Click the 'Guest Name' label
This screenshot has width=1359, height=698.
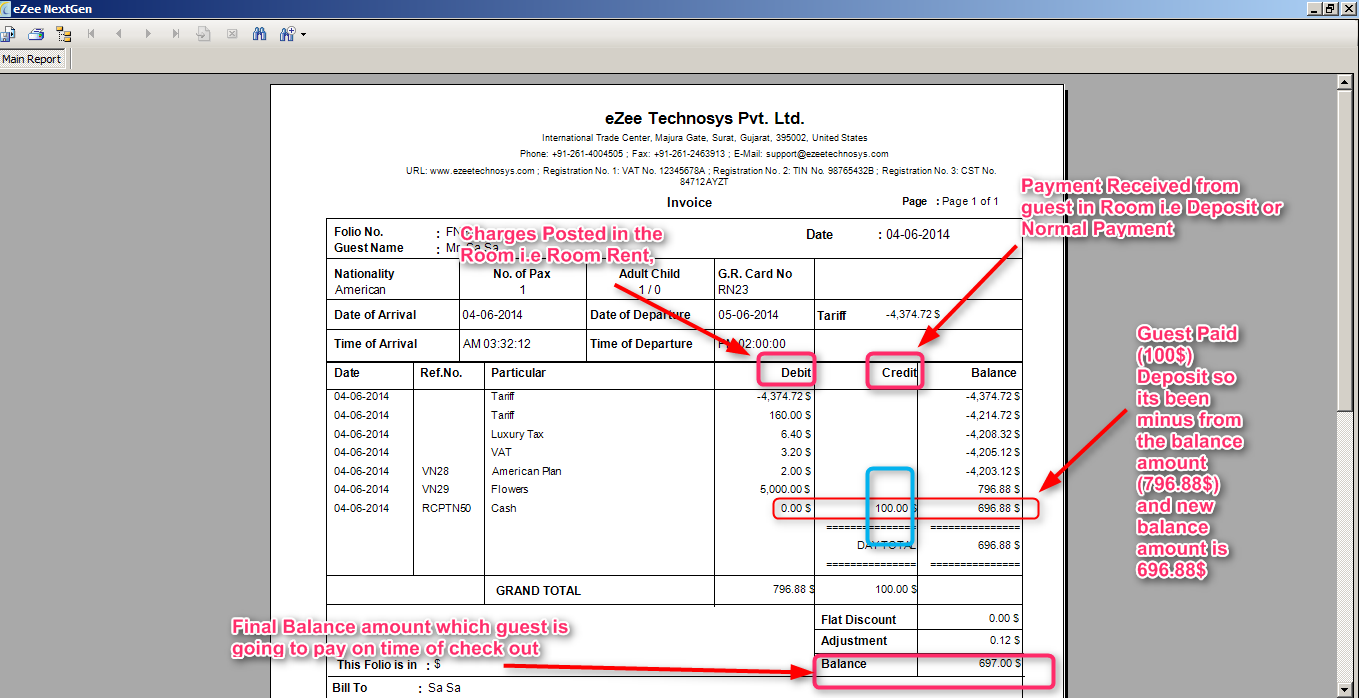point(369,248)
